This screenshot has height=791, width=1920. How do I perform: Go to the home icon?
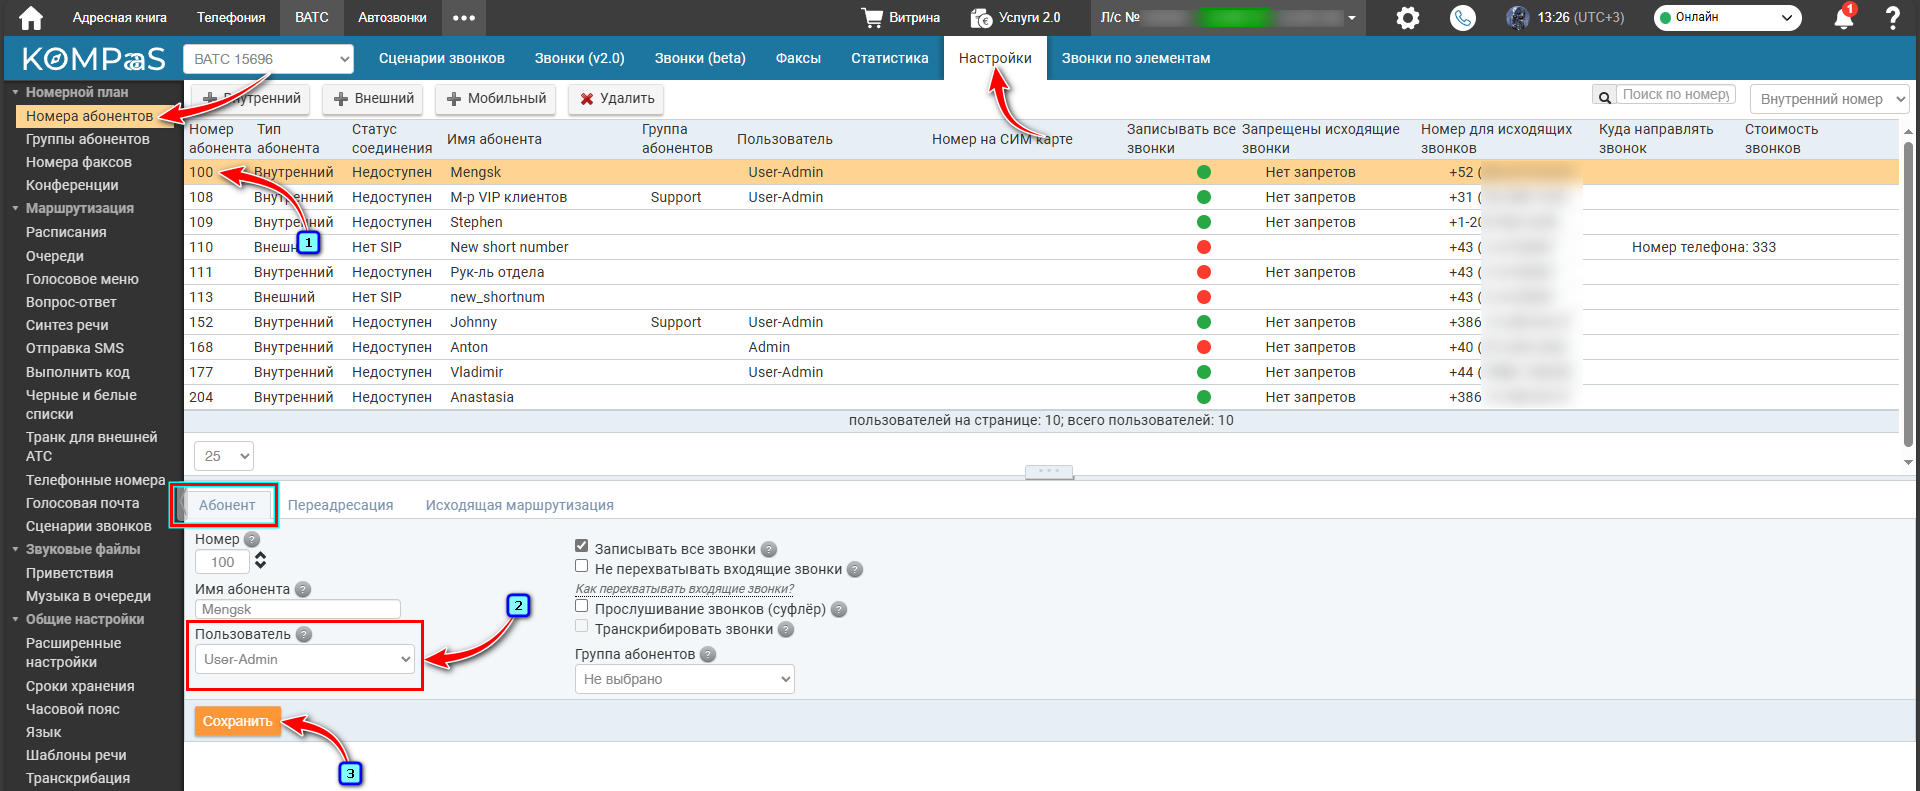tap(31, 17)
